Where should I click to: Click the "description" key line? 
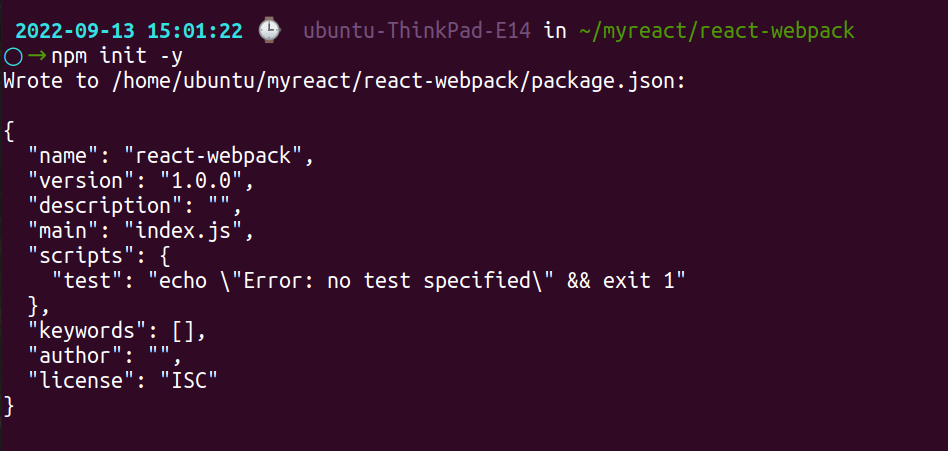tap(135, 206)
